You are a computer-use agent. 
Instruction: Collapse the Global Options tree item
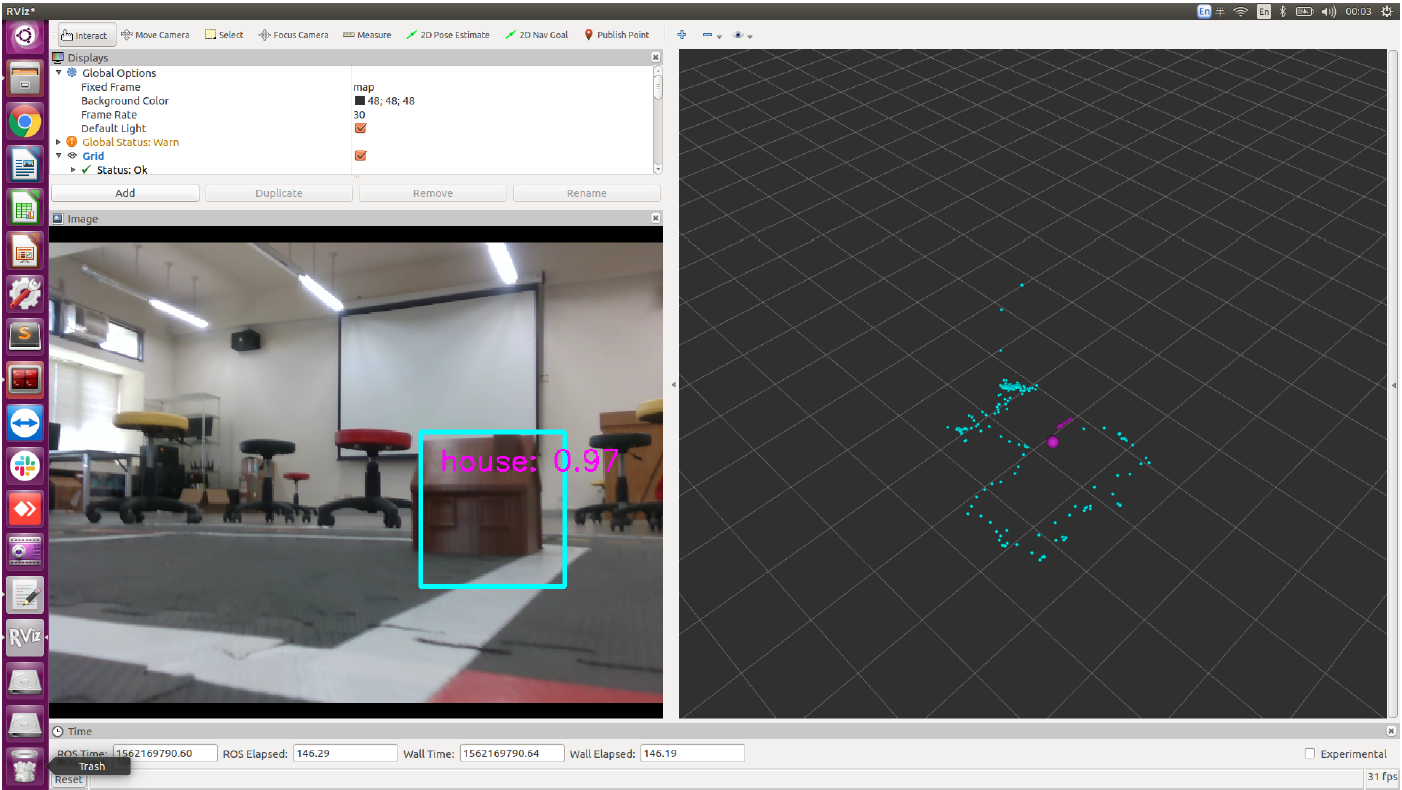[59, 73]
